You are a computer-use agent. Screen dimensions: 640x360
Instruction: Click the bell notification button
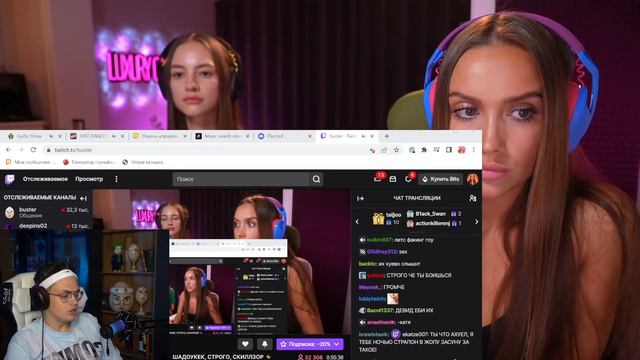264,344
